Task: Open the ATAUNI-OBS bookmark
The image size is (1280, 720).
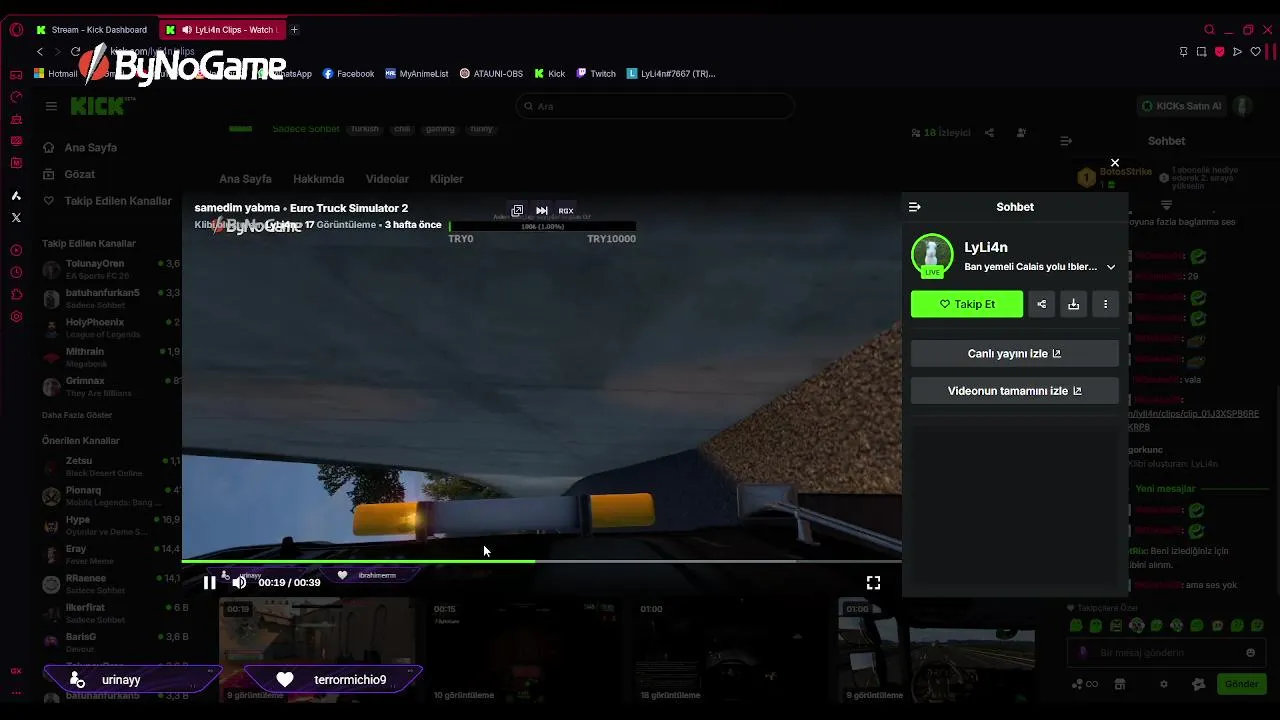Action: (x=491, y=74)
